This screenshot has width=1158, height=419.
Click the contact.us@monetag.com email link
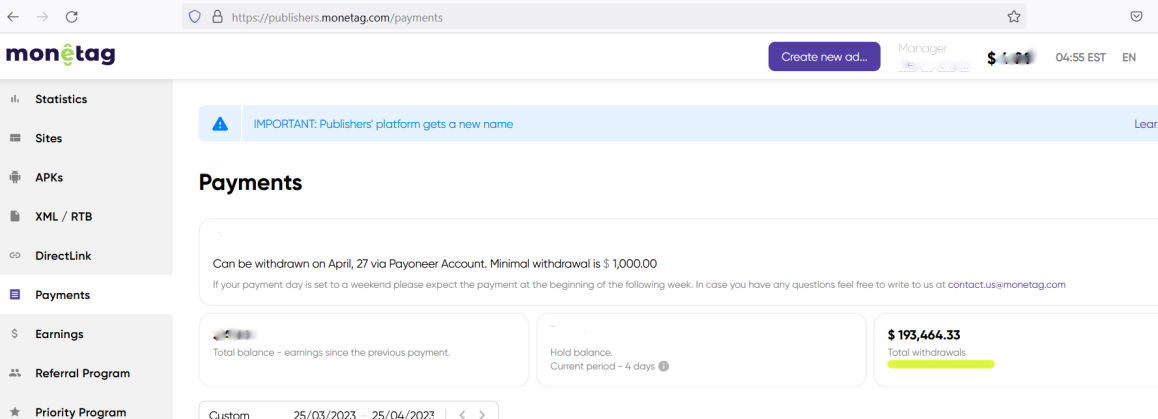1007,284
